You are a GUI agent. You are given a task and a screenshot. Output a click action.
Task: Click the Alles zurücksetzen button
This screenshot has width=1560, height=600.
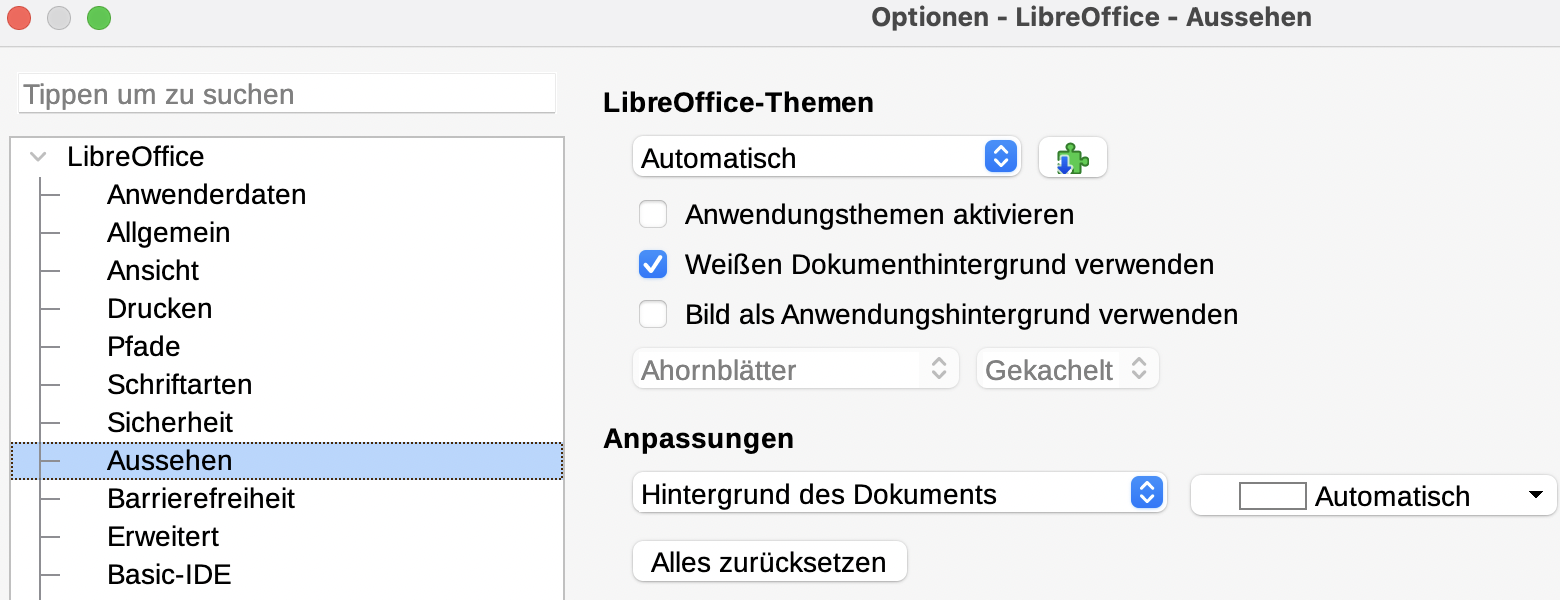click(x=769, y=561)
